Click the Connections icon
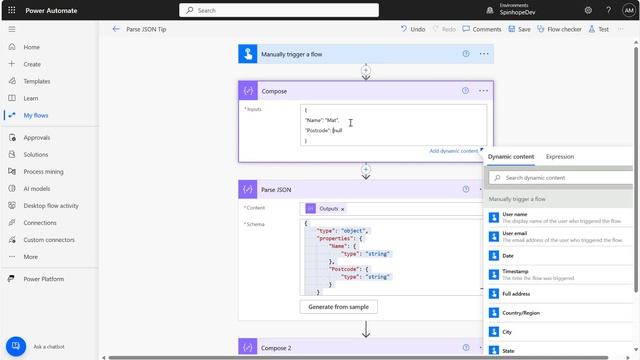Image resolution: width=640 pixels, height=360 pixels. [12, 222]
